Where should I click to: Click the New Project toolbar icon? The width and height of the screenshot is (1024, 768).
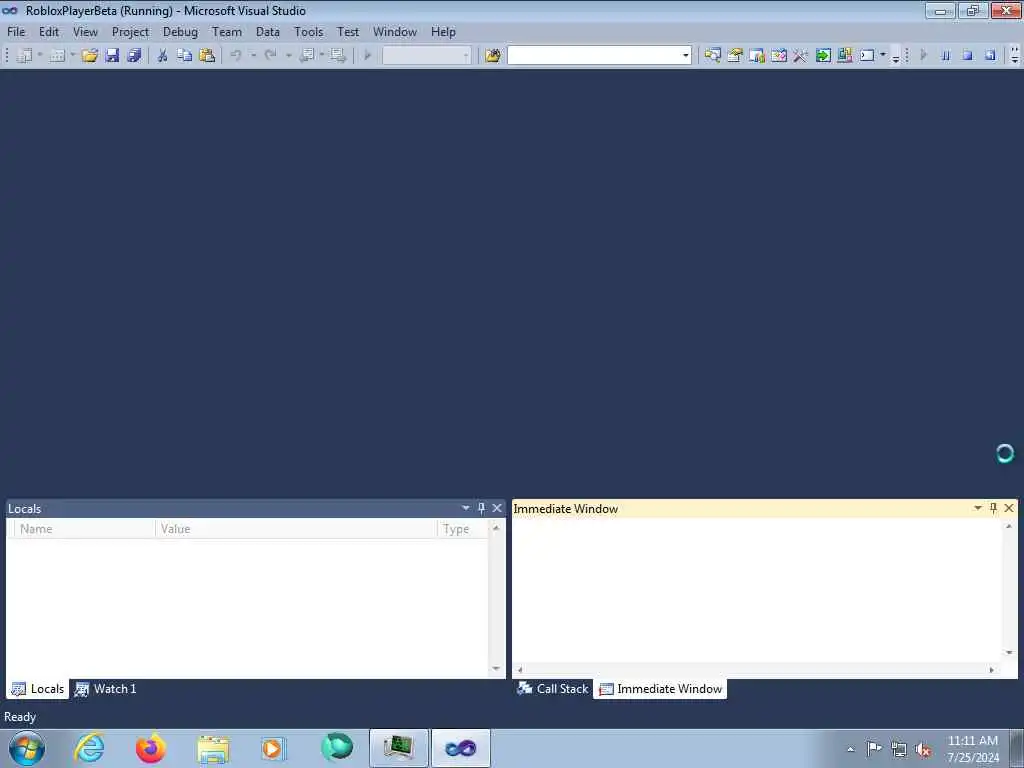click(25, 56)
